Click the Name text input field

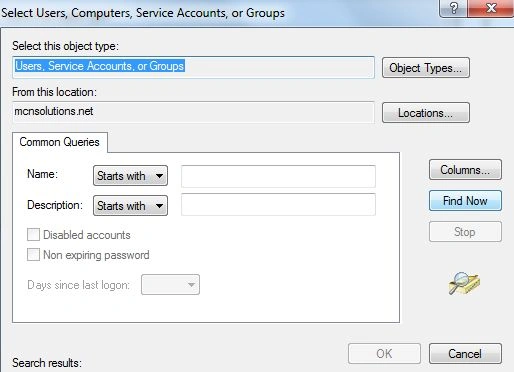click(x=278, y=176)
